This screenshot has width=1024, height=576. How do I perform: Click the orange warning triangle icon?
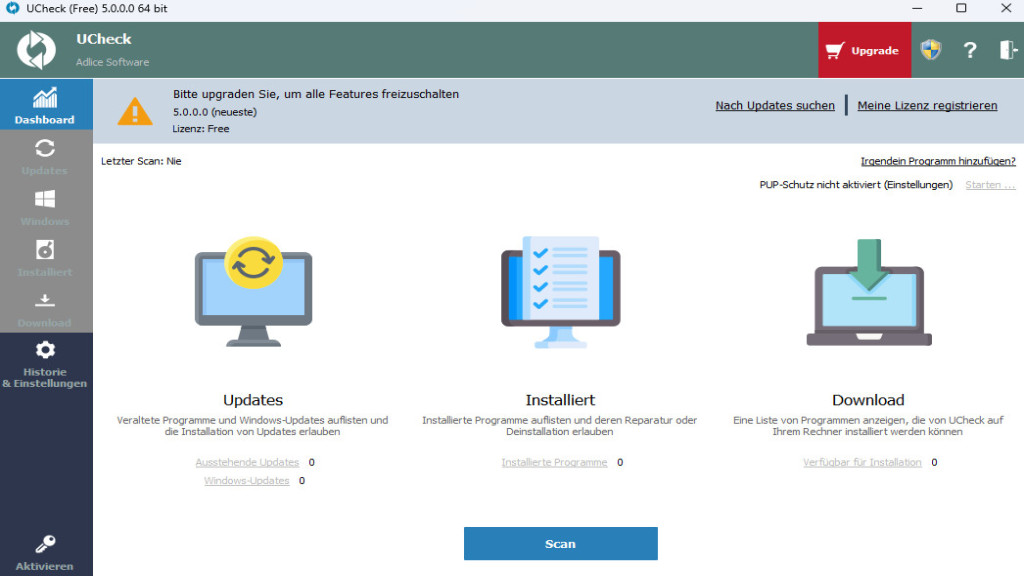coord(135,110)
